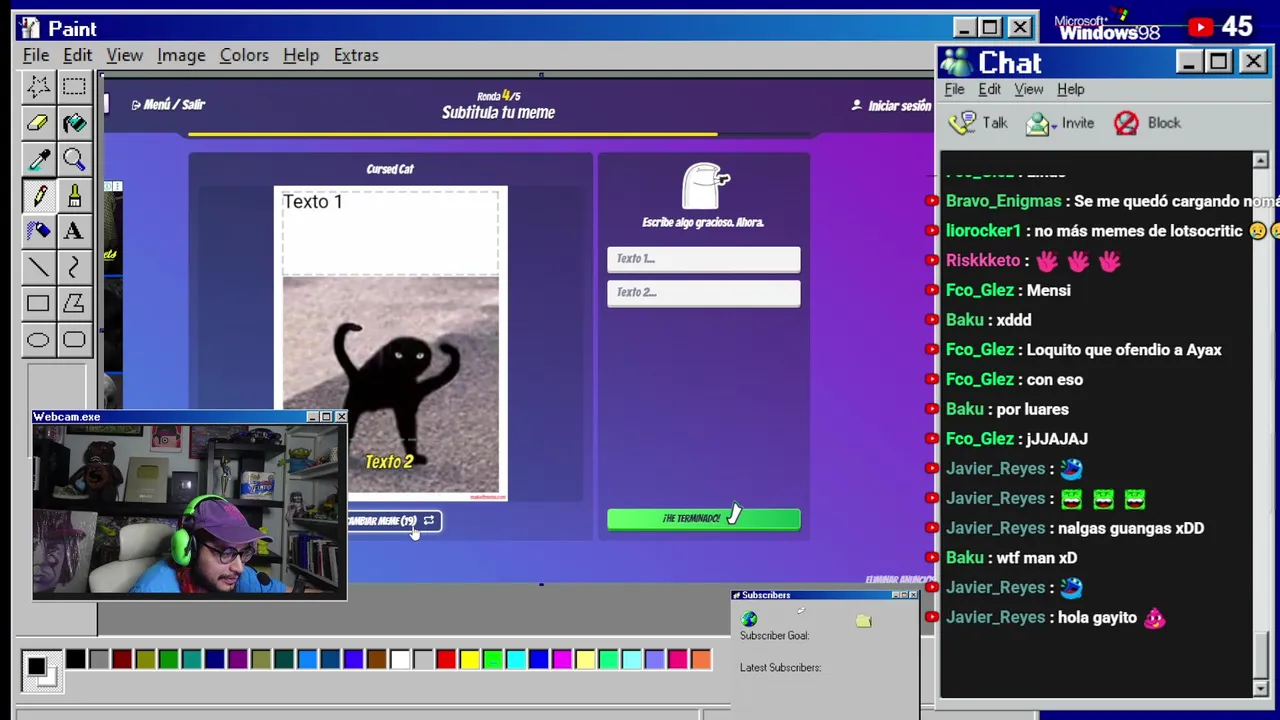Open the Chat window File menu
Screen dimensions: 1280x720
click(954, 89)
